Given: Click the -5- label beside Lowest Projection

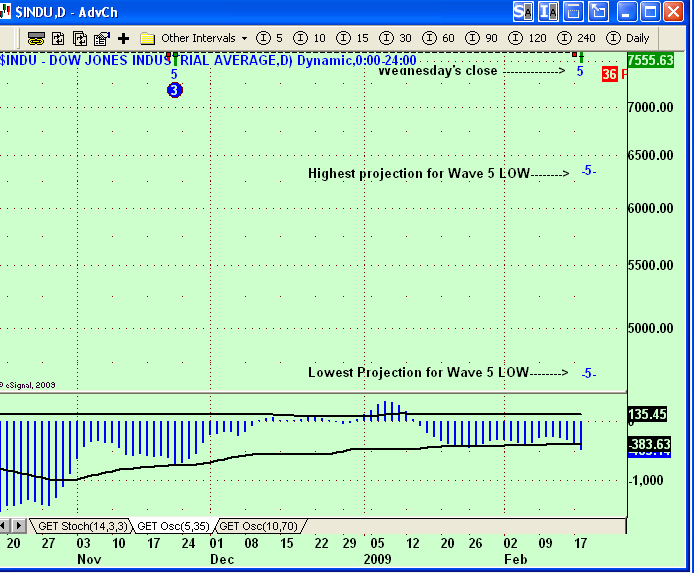Looking at the screenshot, I should tap(589, 373).
